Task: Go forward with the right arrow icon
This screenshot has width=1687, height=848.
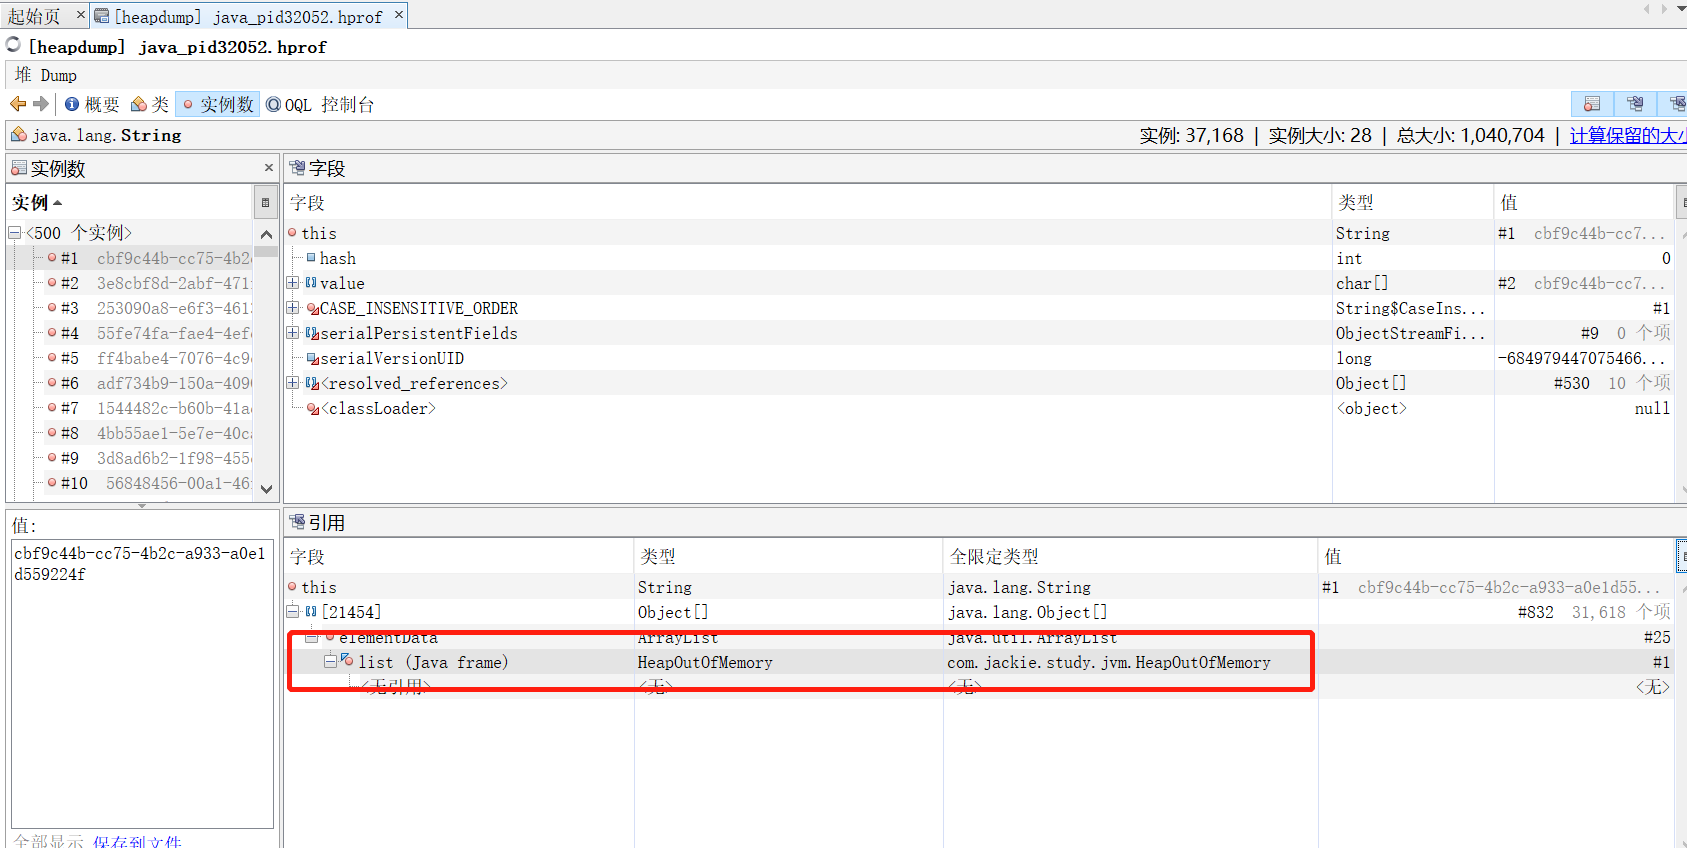Action: [x=41, y=104]
